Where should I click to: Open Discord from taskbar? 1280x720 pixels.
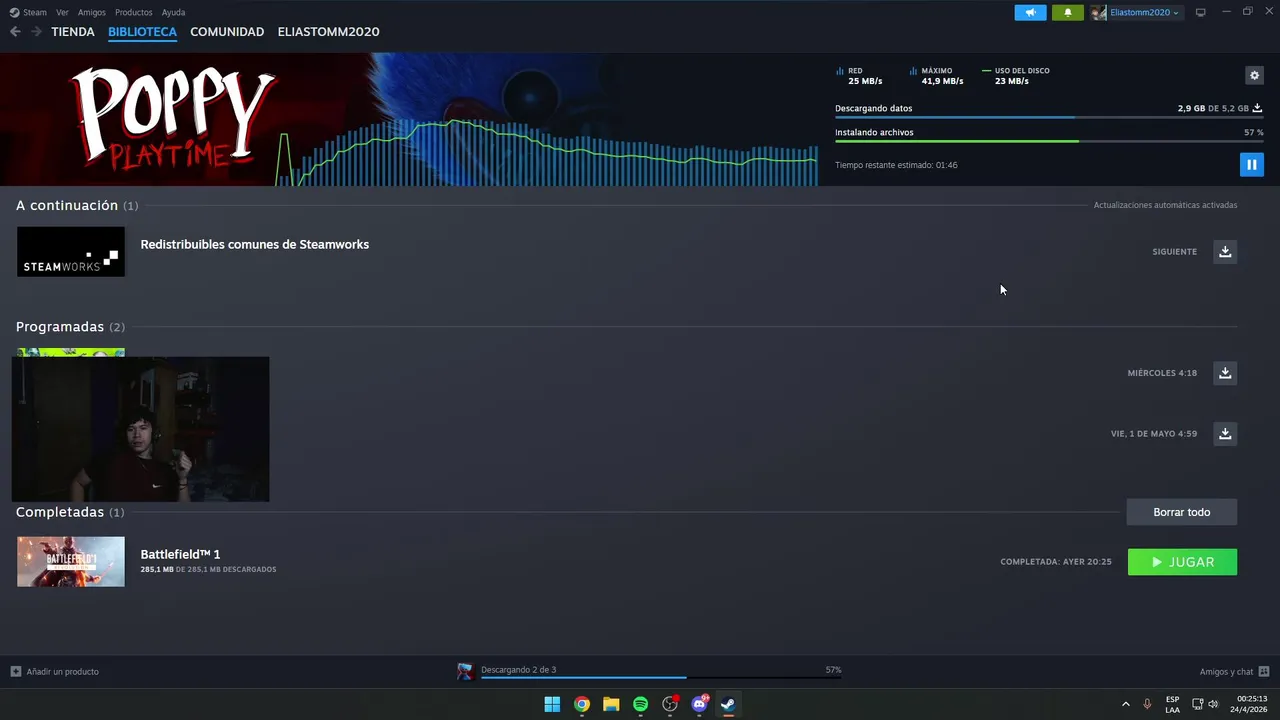[700, 704]
